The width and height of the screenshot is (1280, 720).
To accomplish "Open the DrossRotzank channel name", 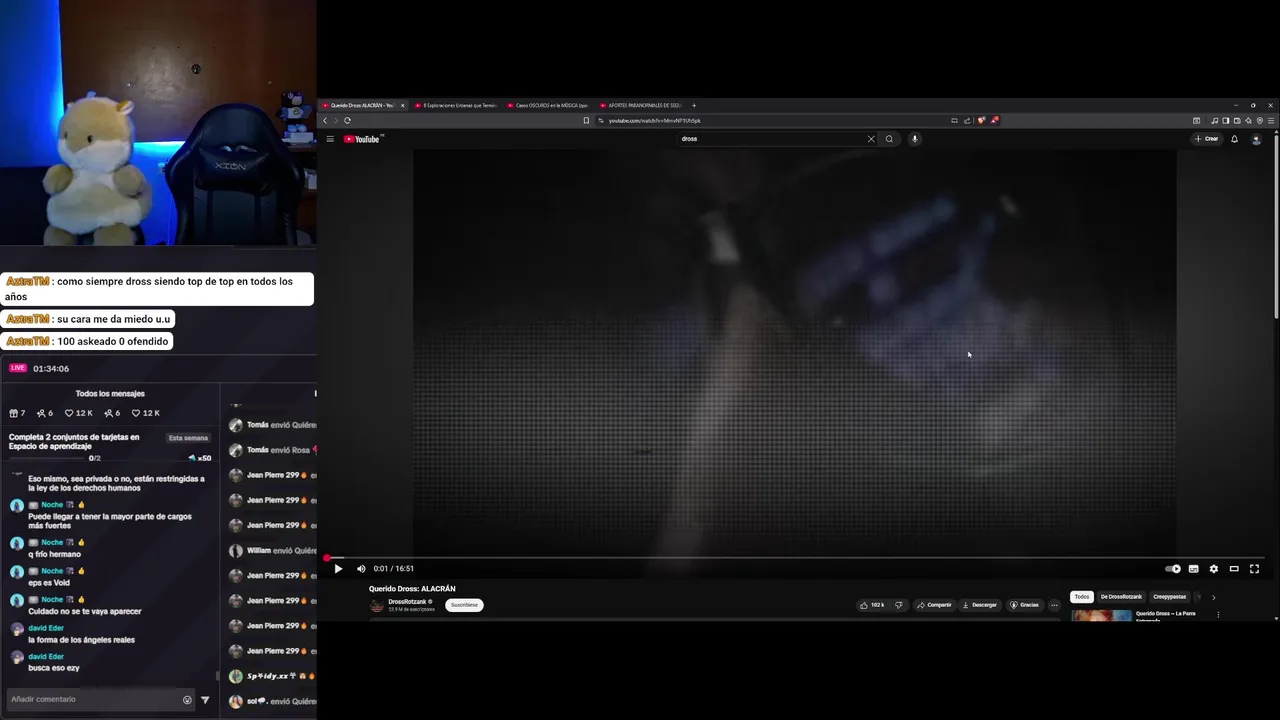I will pos(408,601).
